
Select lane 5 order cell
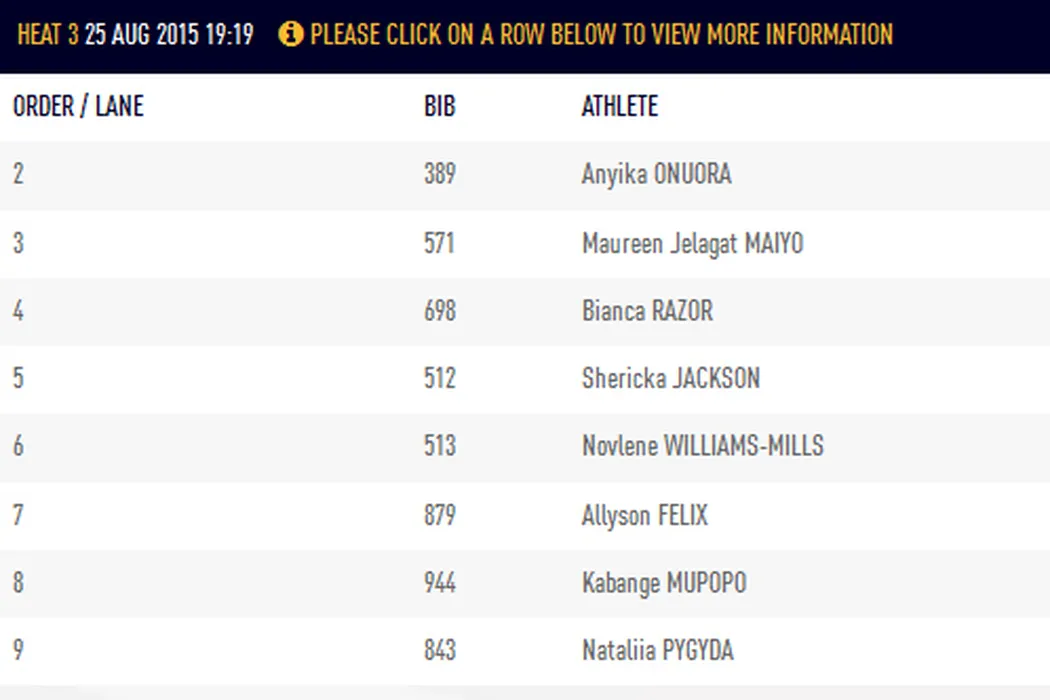[19, 378]
